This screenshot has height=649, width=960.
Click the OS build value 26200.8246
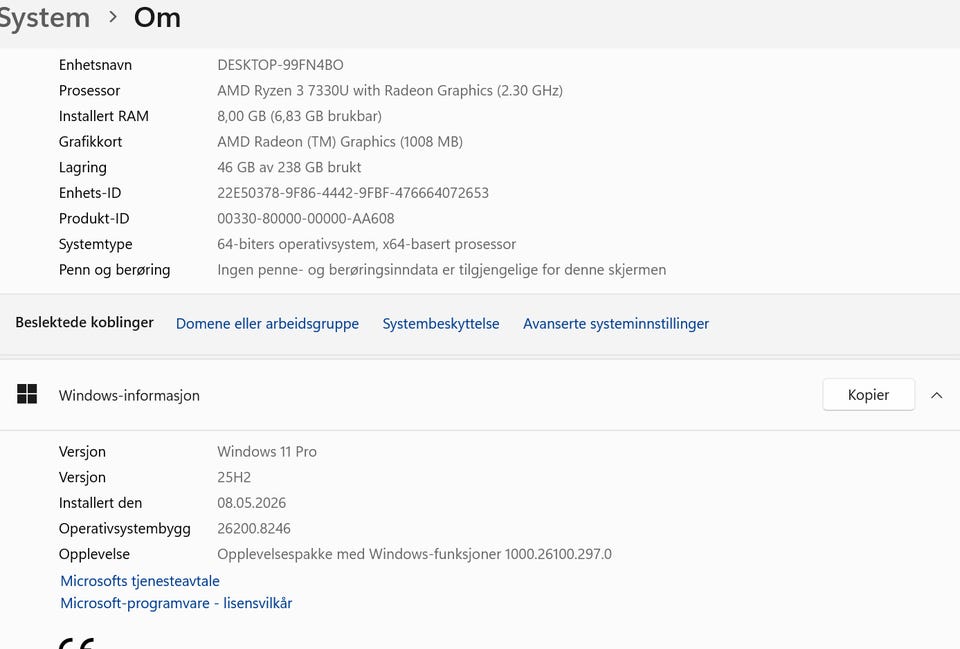click(253, 528)
